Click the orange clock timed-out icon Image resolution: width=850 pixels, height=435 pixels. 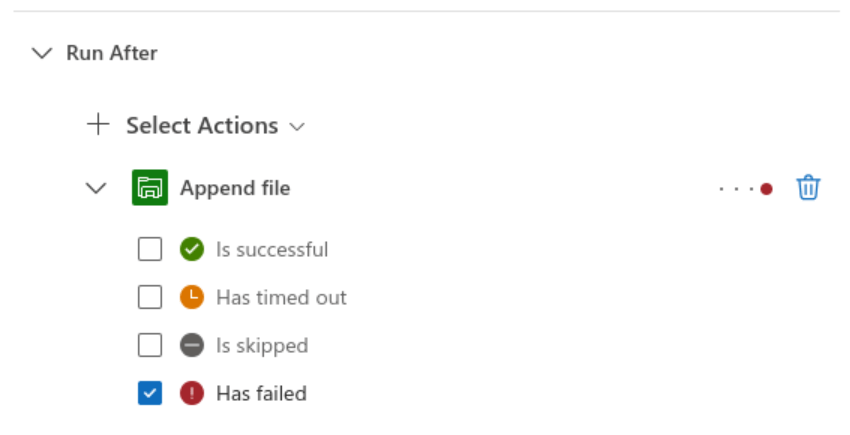tap(192, 297)
